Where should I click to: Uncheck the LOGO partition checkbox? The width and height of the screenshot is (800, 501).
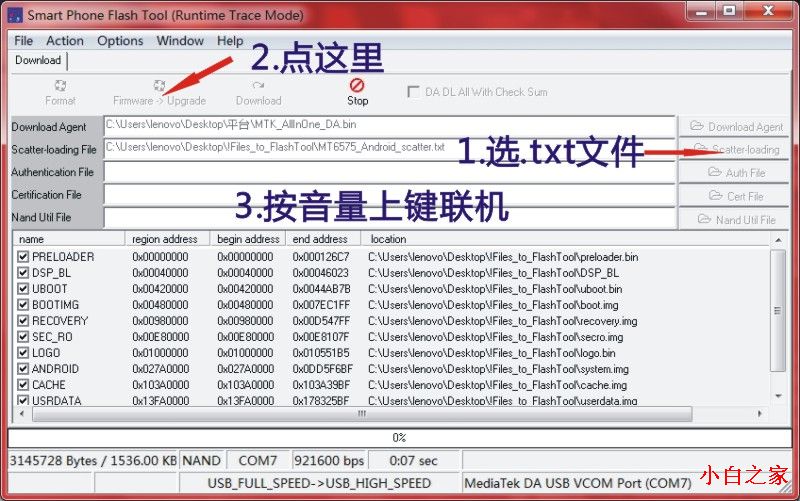pos(23,353)
